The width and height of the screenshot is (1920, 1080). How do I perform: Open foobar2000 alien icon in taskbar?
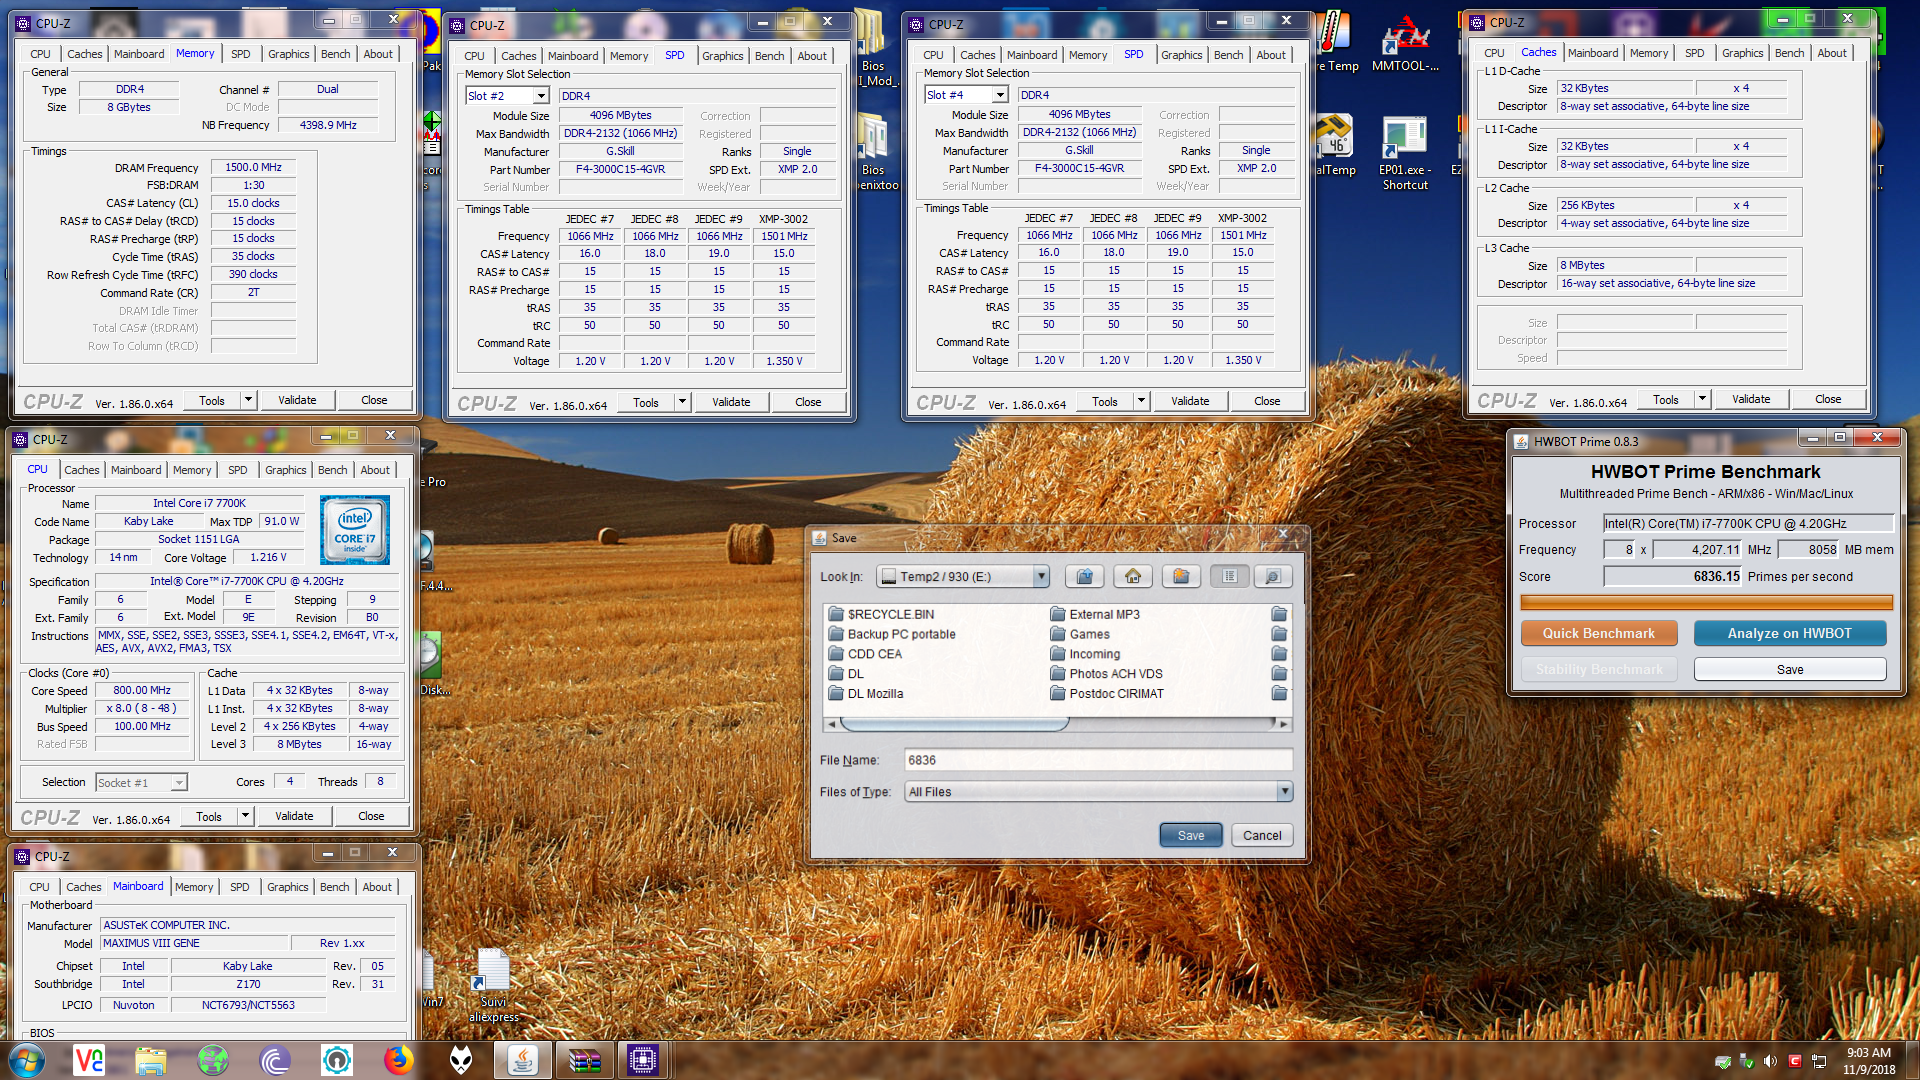click(x=461, y=1060)
